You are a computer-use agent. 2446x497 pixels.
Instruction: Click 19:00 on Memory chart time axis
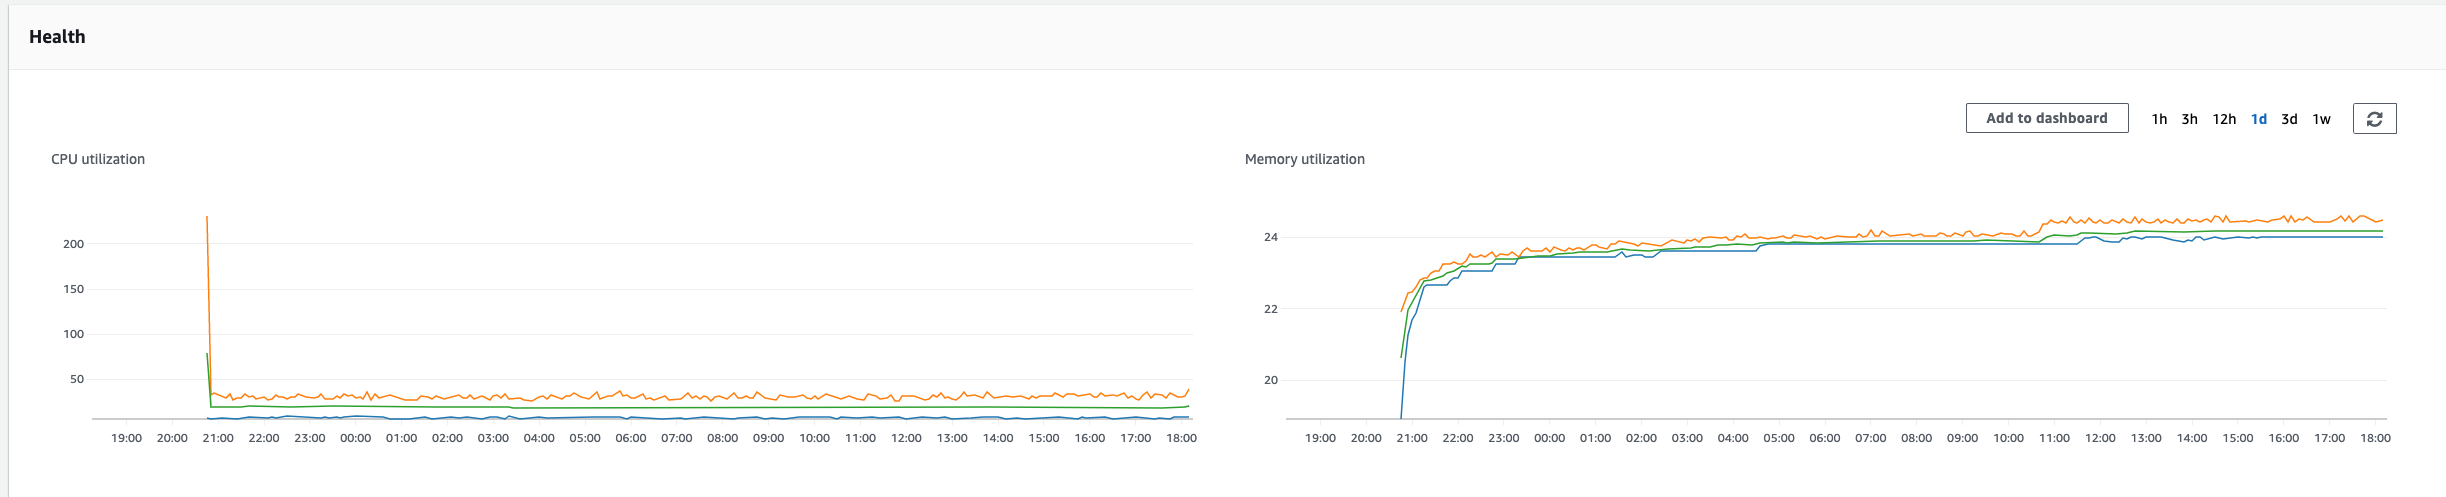click(x=1320, y=438)
